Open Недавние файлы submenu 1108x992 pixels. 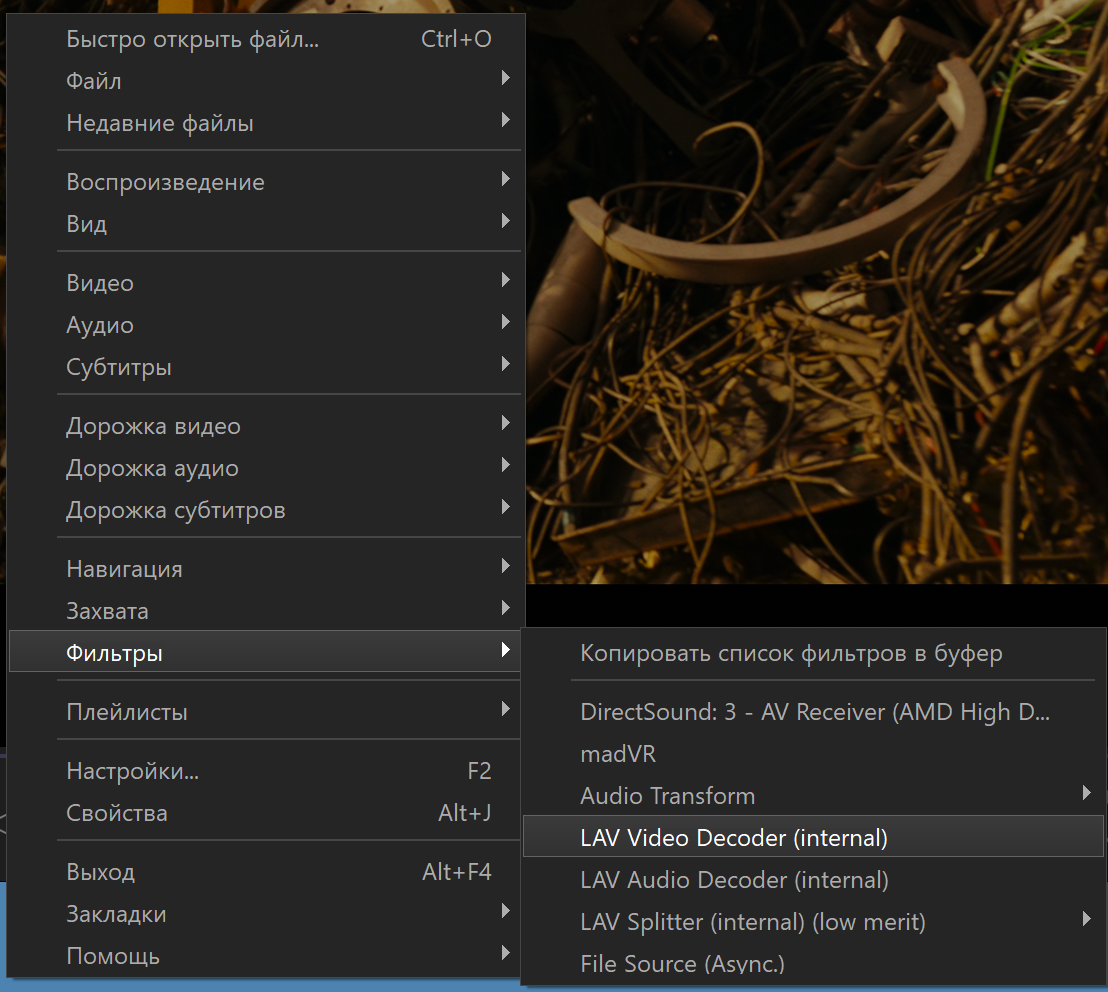coord(160,124)
